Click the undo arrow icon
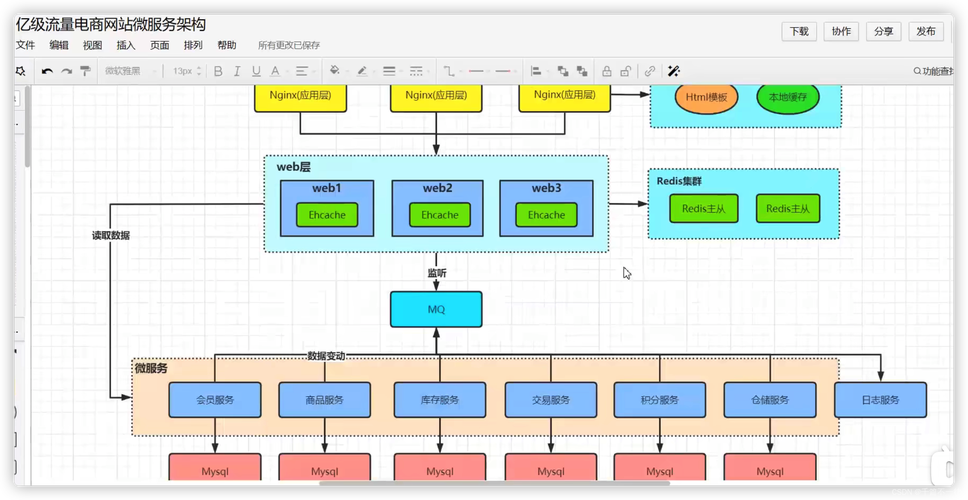Image resolution: width=968 pixels, height=500 pixels. tap(47, 72)
